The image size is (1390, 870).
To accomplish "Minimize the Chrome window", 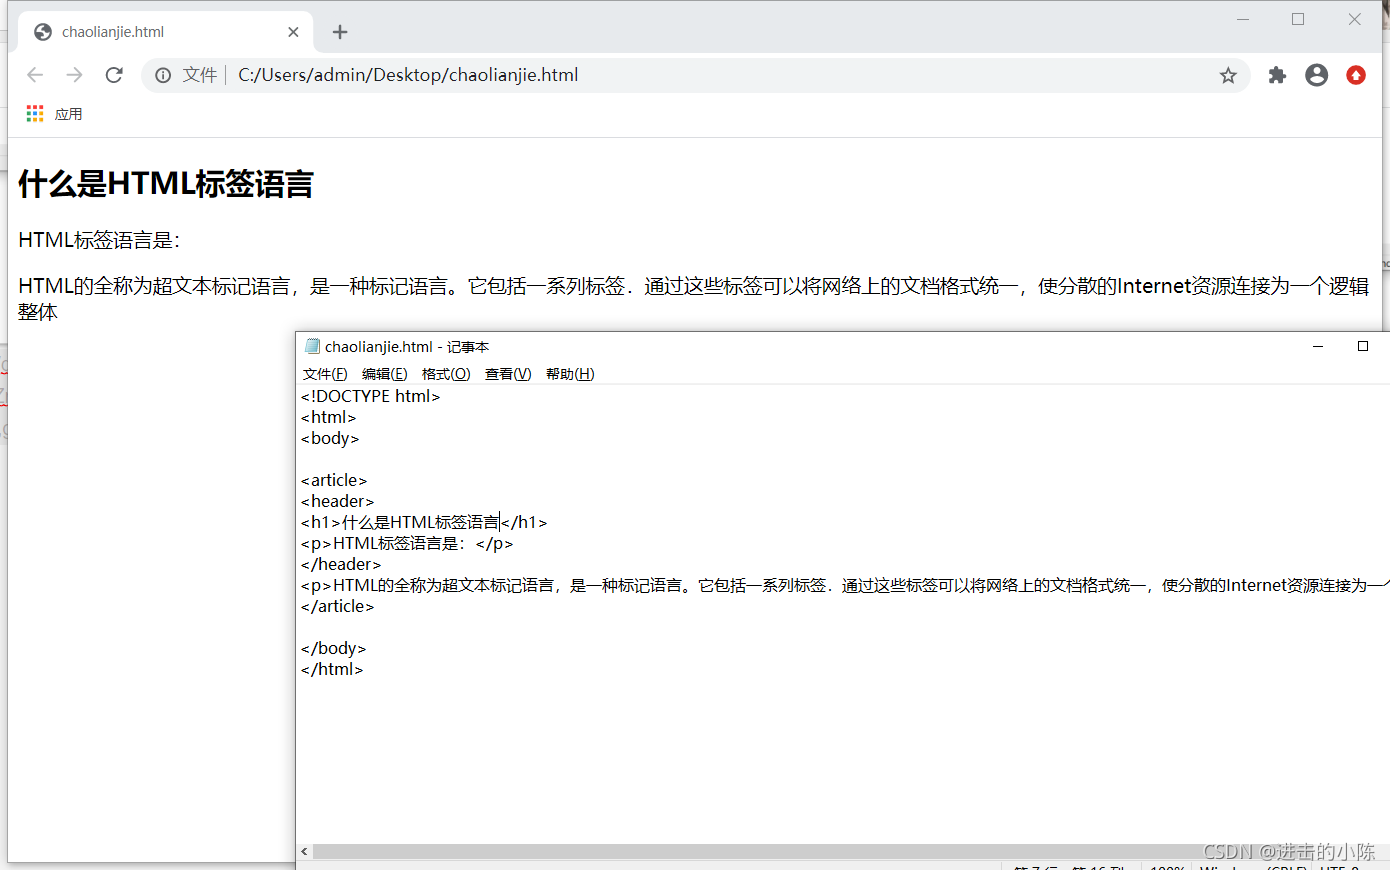I will point(1243,19).
